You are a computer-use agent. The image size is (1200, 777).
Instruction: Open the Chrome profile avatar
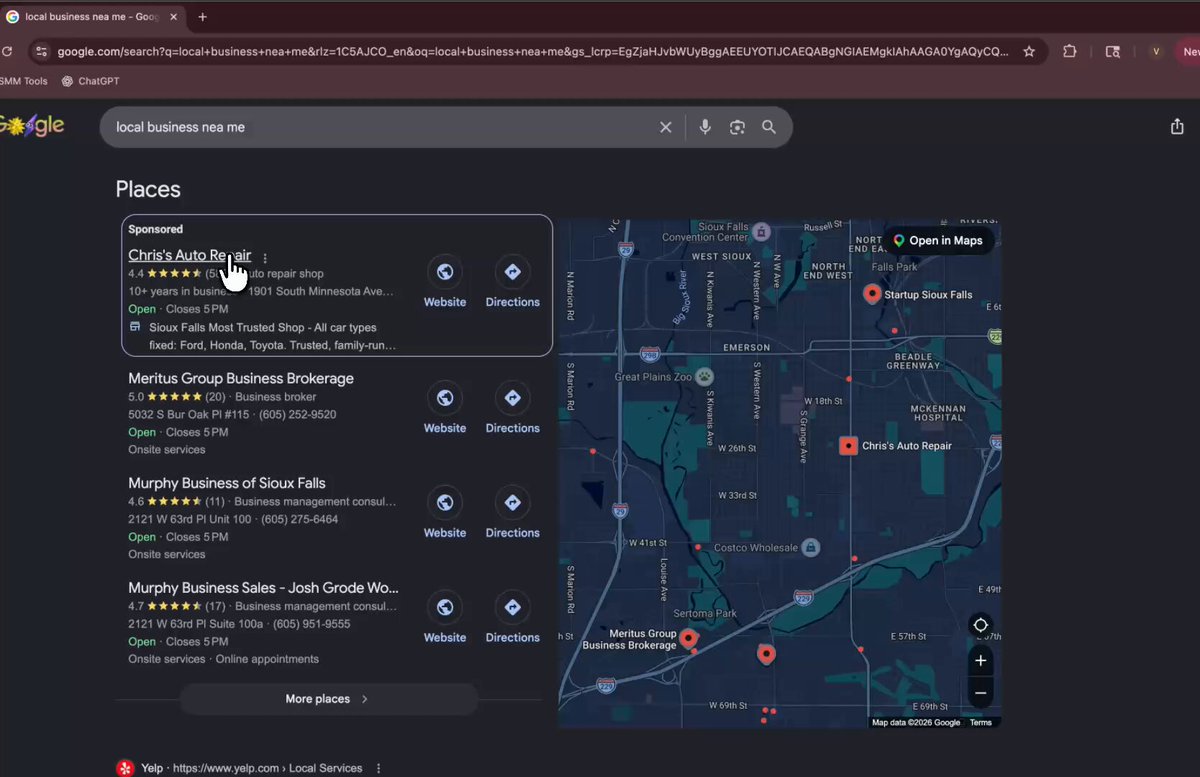(1156, 51)
